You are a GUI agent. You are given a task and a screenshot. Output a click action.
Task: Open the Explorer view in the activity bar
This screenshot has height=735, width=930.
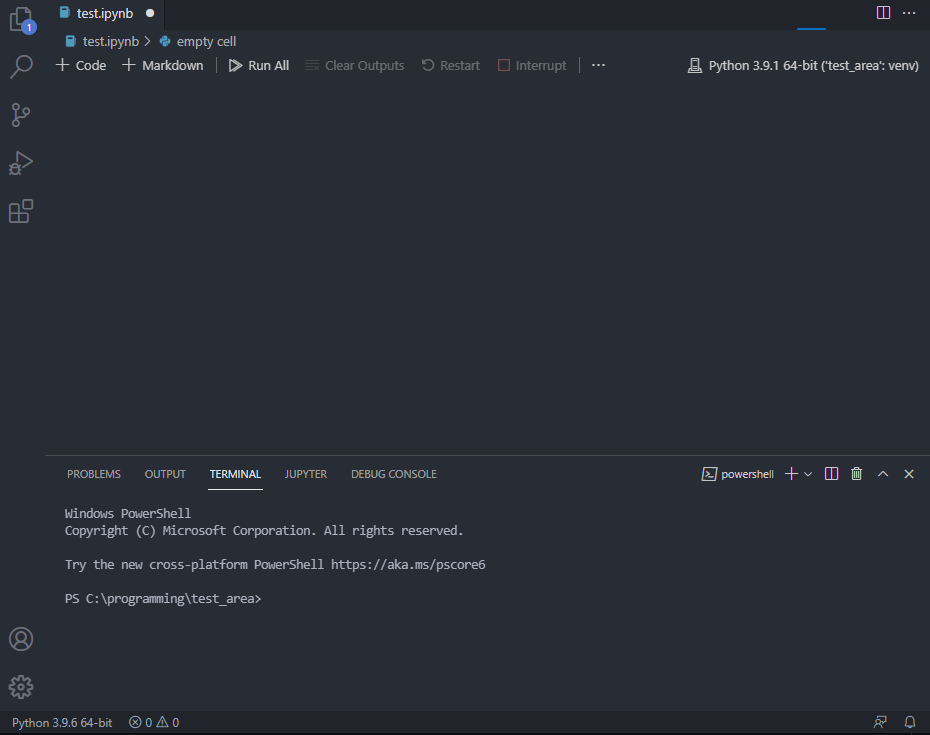coord(21,20)
